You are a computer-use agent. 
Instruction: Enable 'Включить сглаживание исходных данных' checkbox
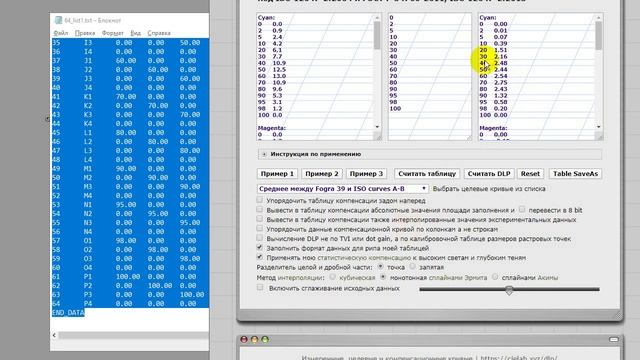coord(260,288)
